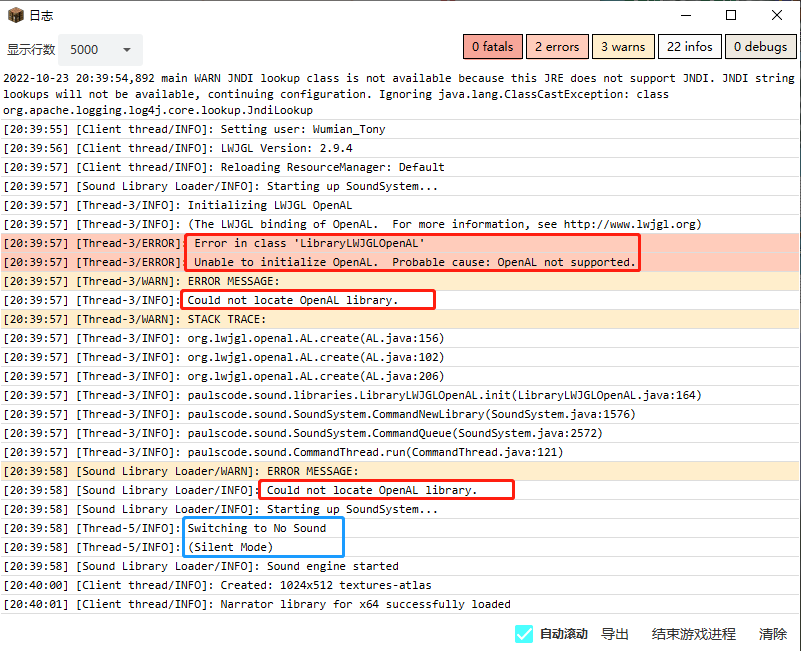Screen dimensions: 801x651
Task: Select the JNDI lookup WARN log entry
Action: (x=400, y=94)
